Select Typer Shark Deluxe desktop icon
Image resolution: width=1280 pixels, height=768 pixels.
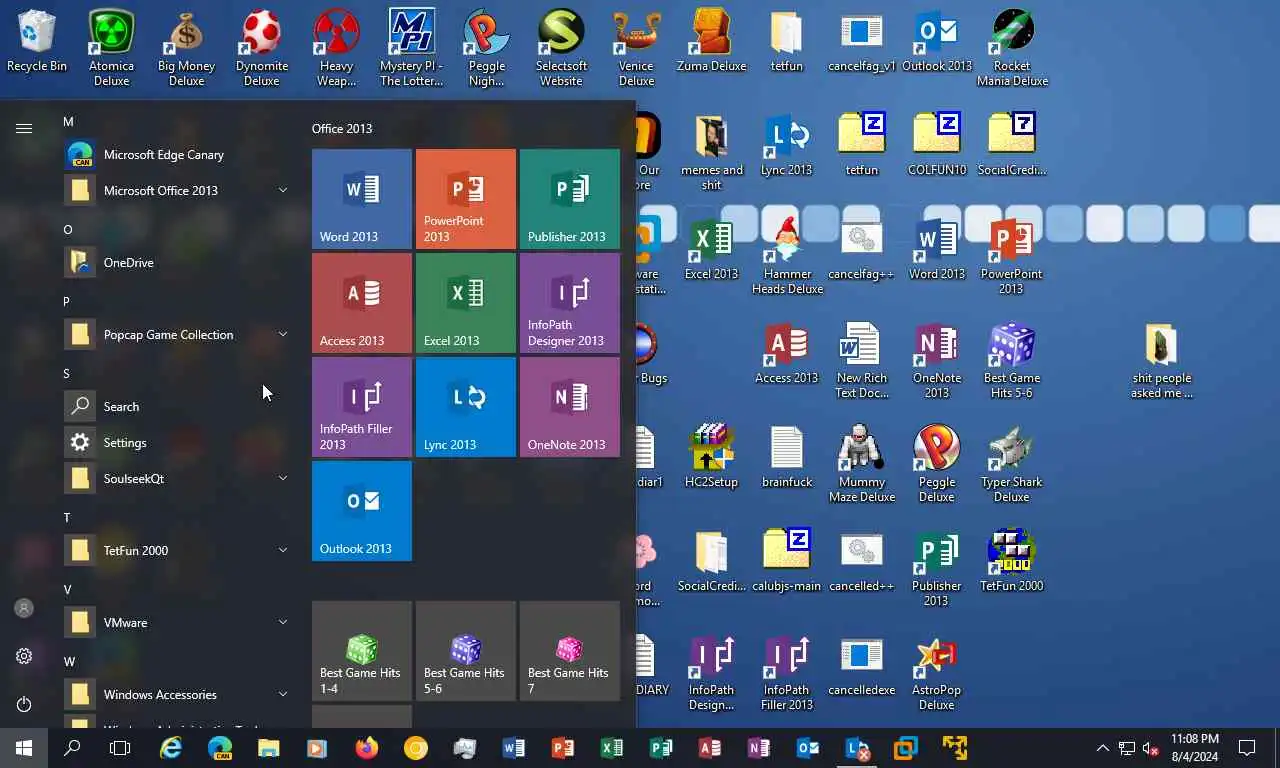[x=1012, y=464]
